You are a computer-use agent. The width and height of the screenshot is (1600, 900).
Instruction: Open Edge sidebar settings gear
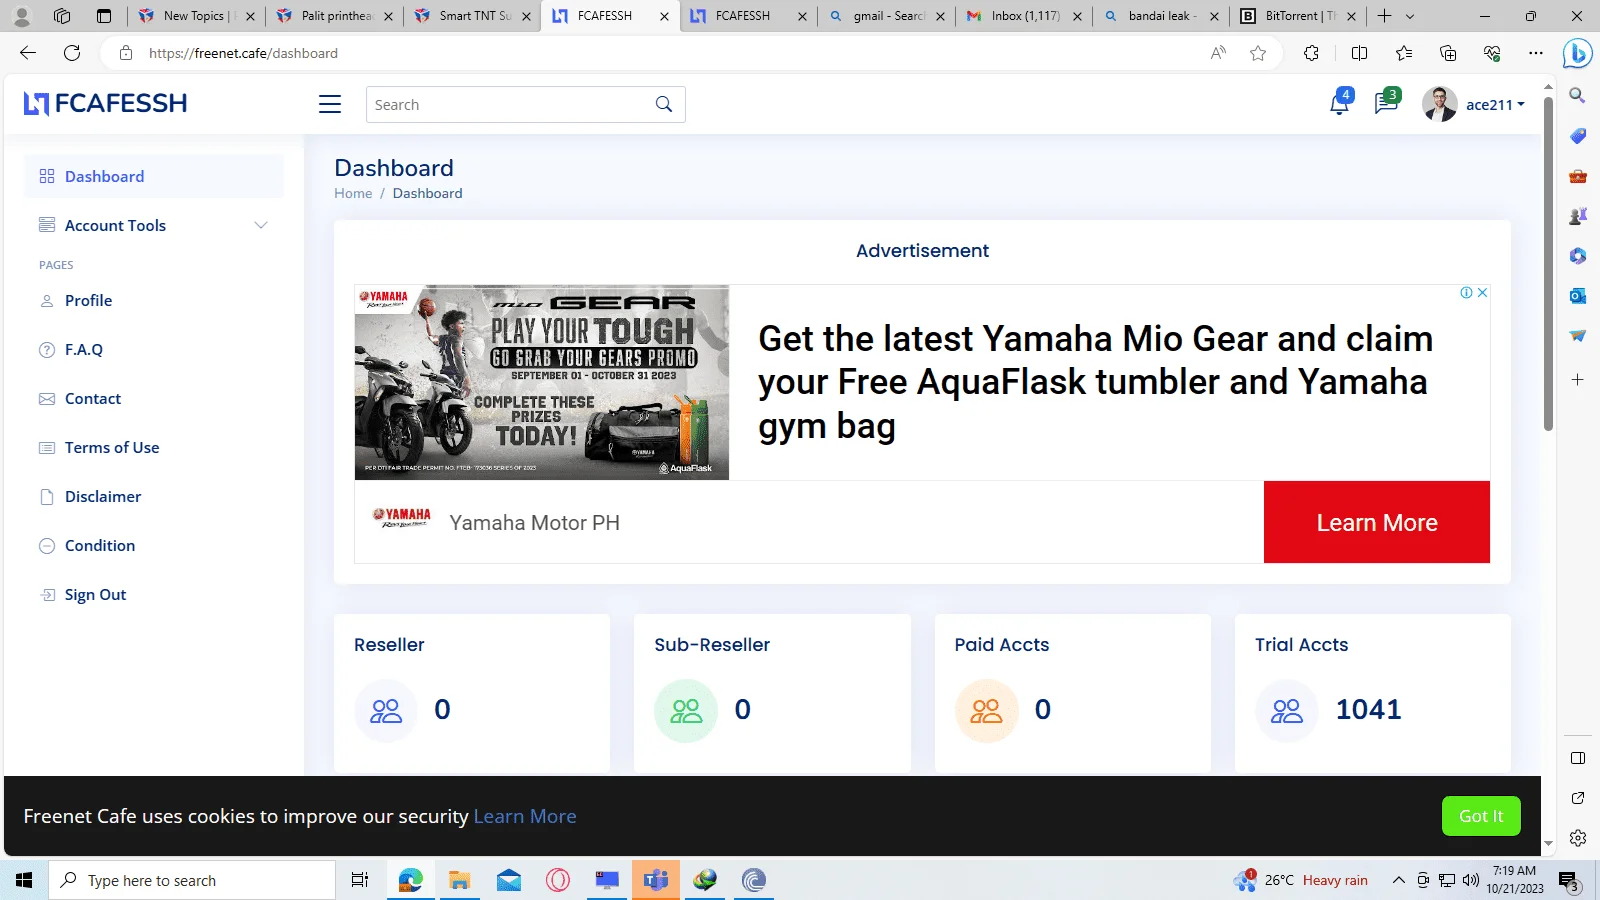click(1577, 838)
